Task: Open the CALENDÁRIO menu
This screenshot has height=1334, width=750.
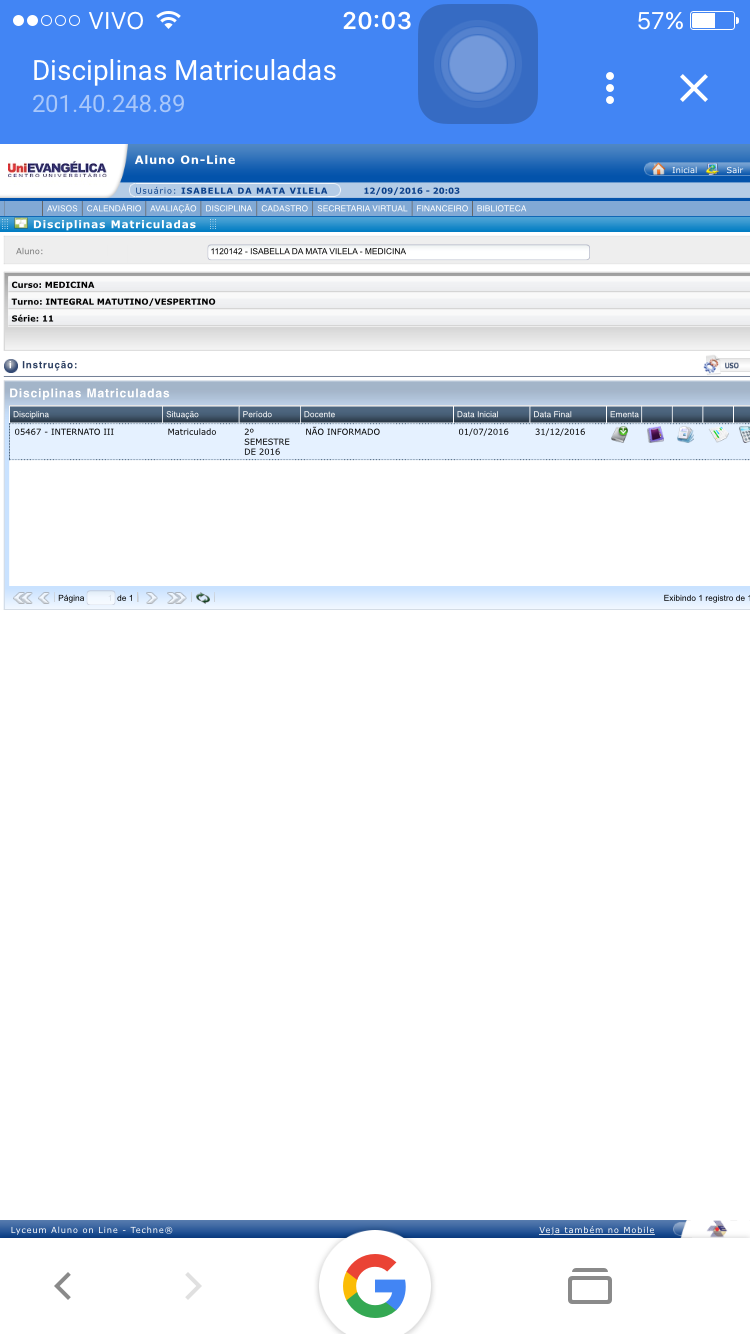Action: (x=113, y=209)
